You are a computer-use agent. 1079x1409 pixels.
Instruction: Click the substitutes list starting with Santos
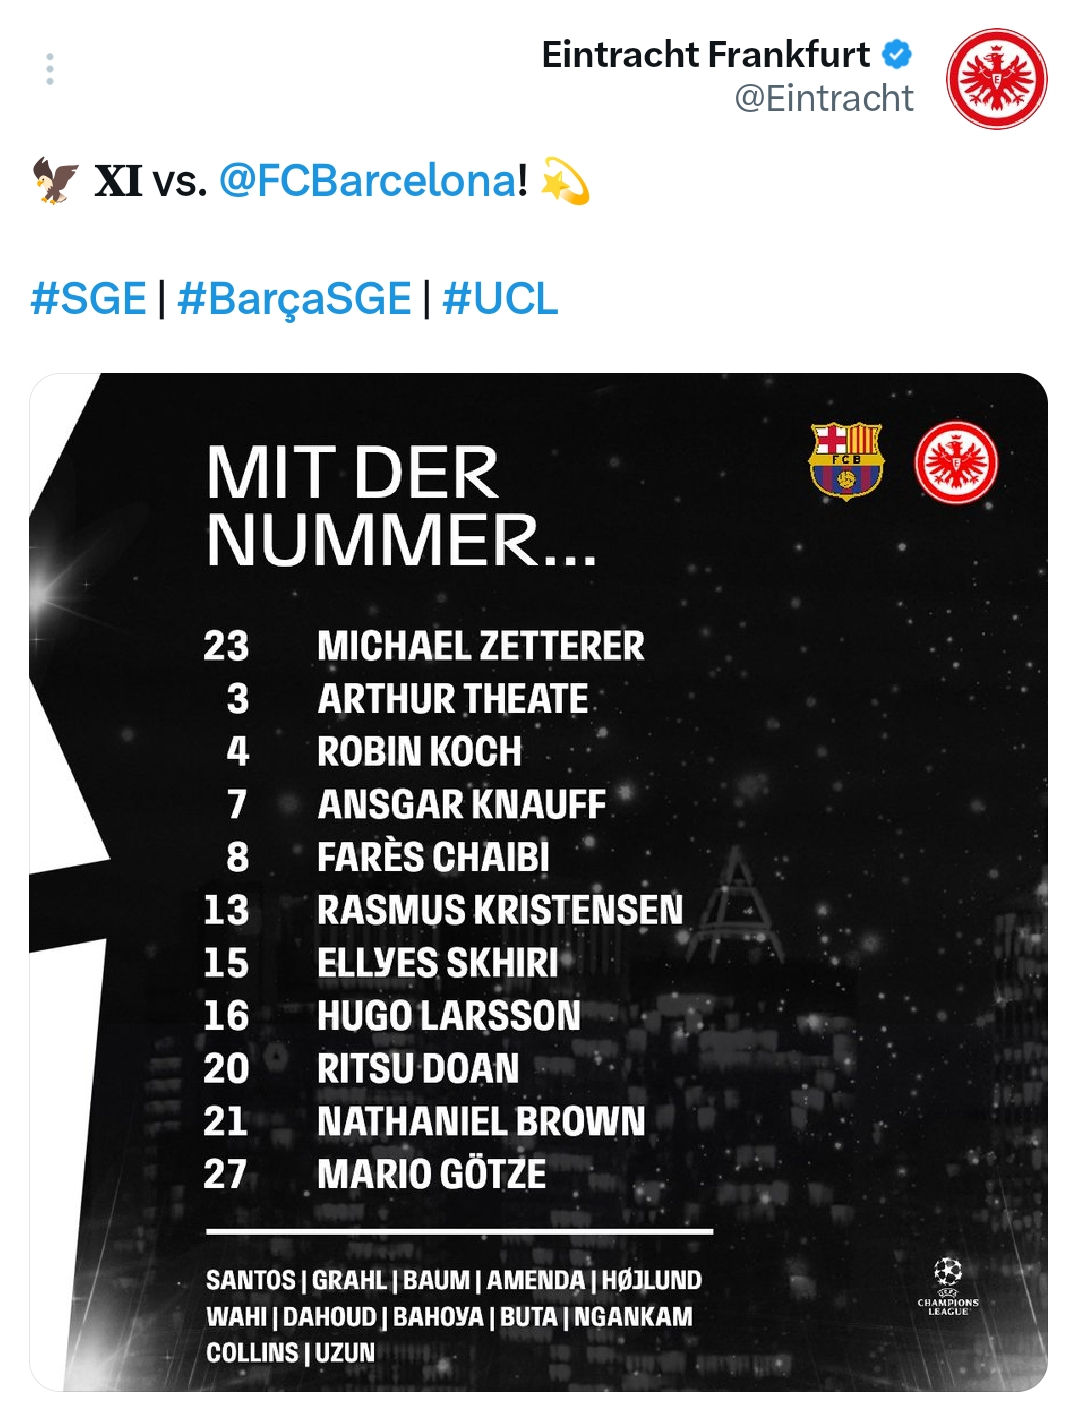(x=453, y=1316)
